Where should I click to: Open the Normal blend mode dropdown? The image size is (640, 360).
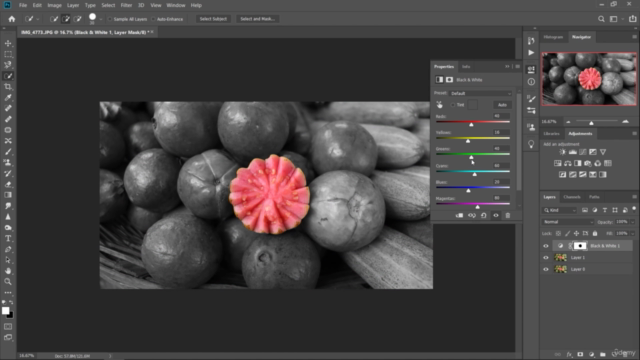click(567, 222)
